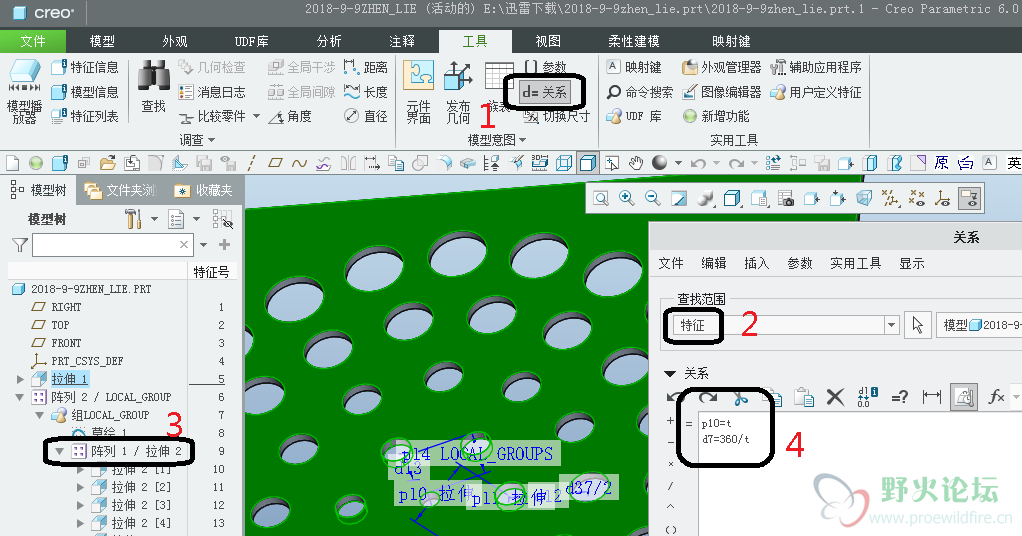Switch to the 分析 ribbon tab
The image size is (1022, 536).
328,41
